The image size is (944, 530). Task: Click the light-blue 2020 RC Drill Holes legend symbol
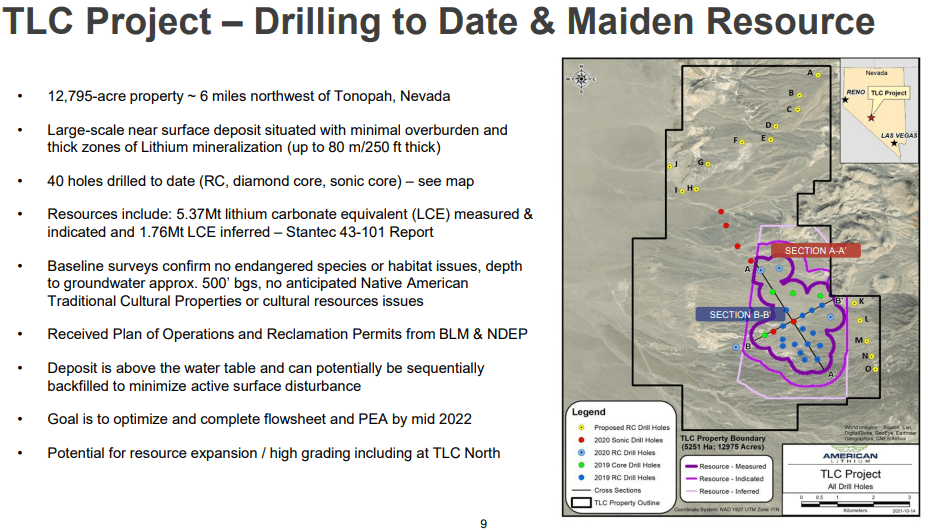click(581, 452)
